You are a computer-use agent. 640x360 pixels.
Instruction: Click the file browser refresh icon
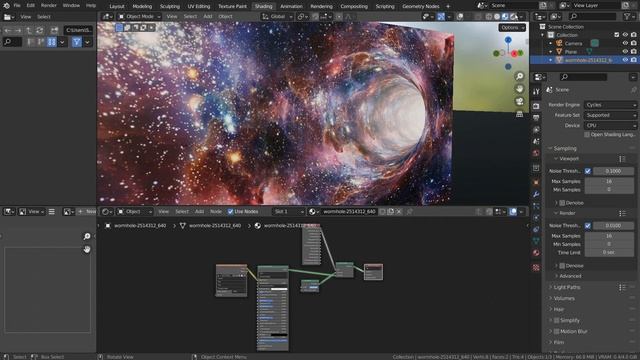40,30
